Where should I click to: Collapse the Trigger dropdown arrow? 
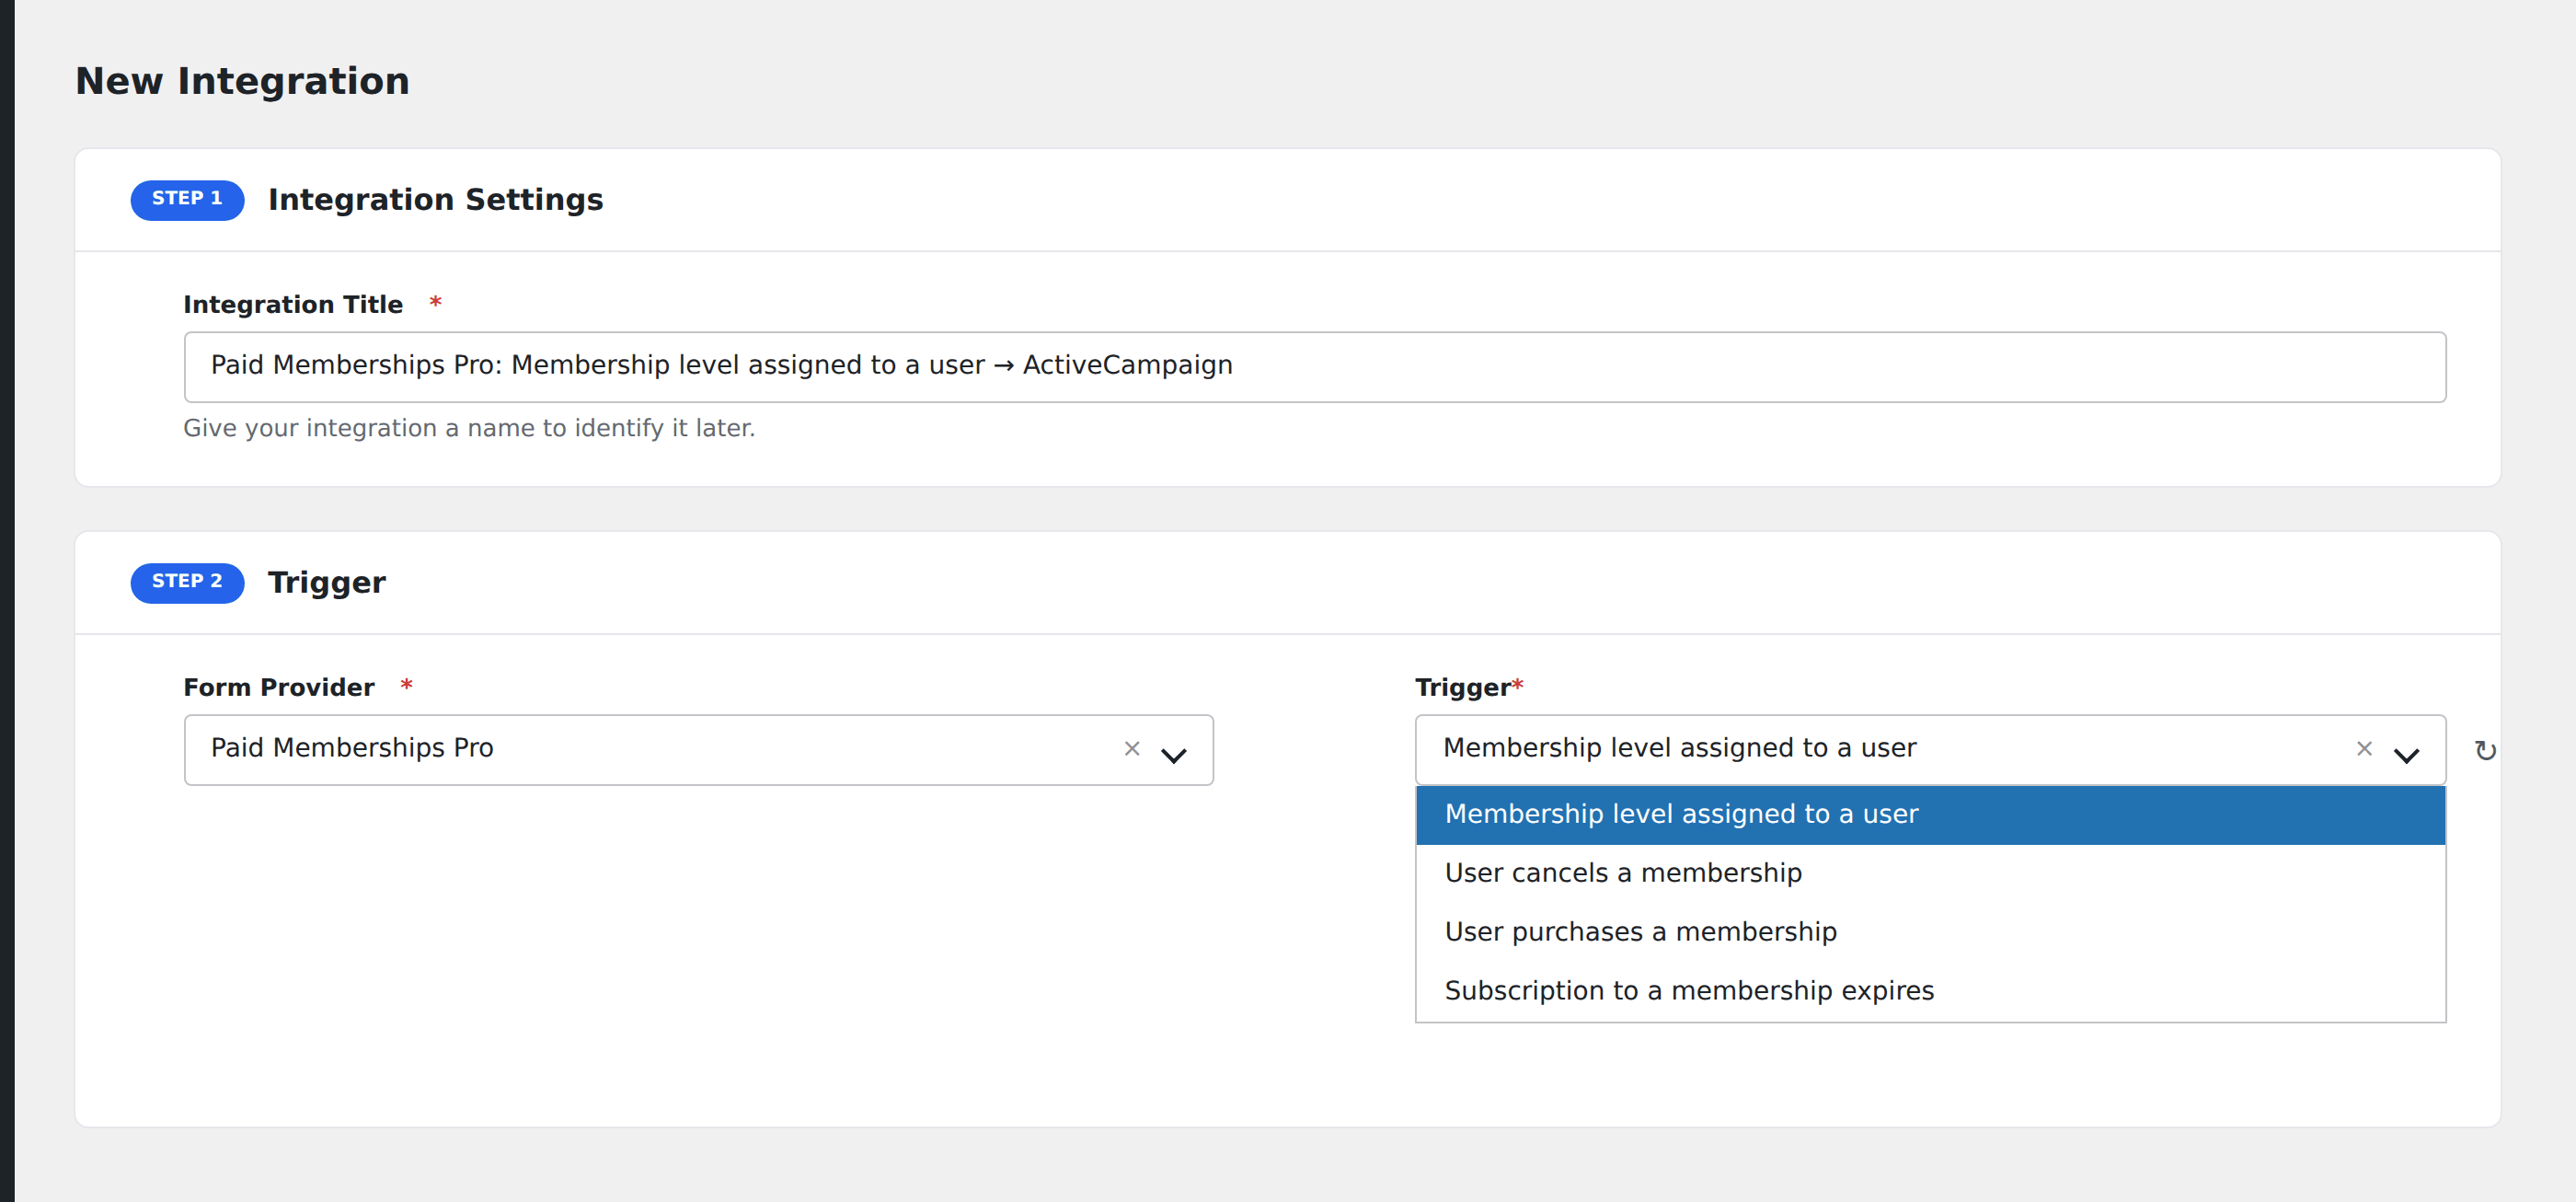point(2406,755)
